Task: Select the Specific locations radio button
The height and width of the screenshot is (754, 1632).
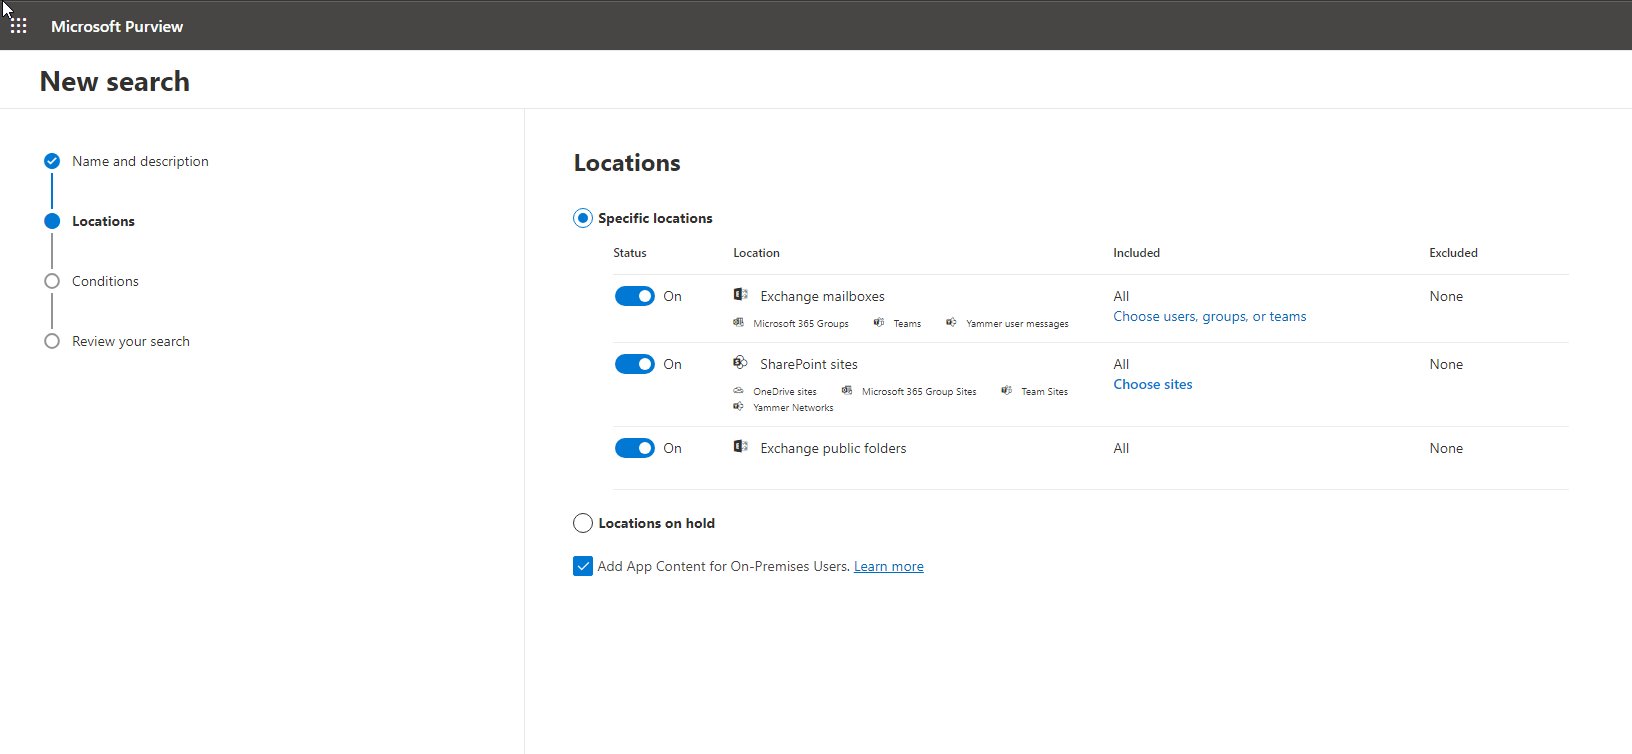Action: pos(583,218)
